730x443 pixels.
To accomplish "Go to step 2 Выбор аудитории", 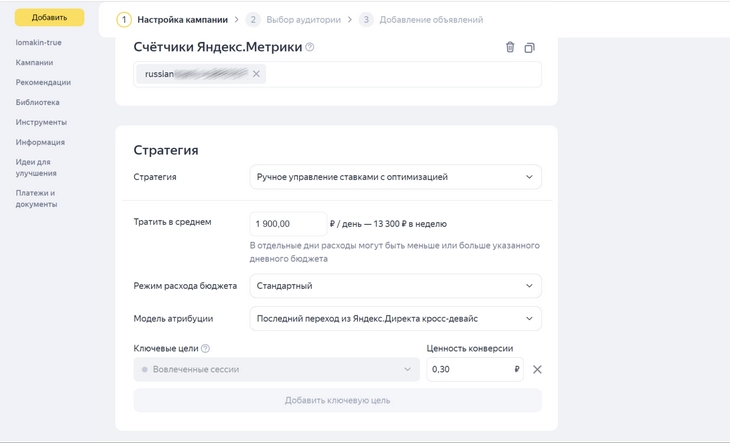I will point(295,19).
